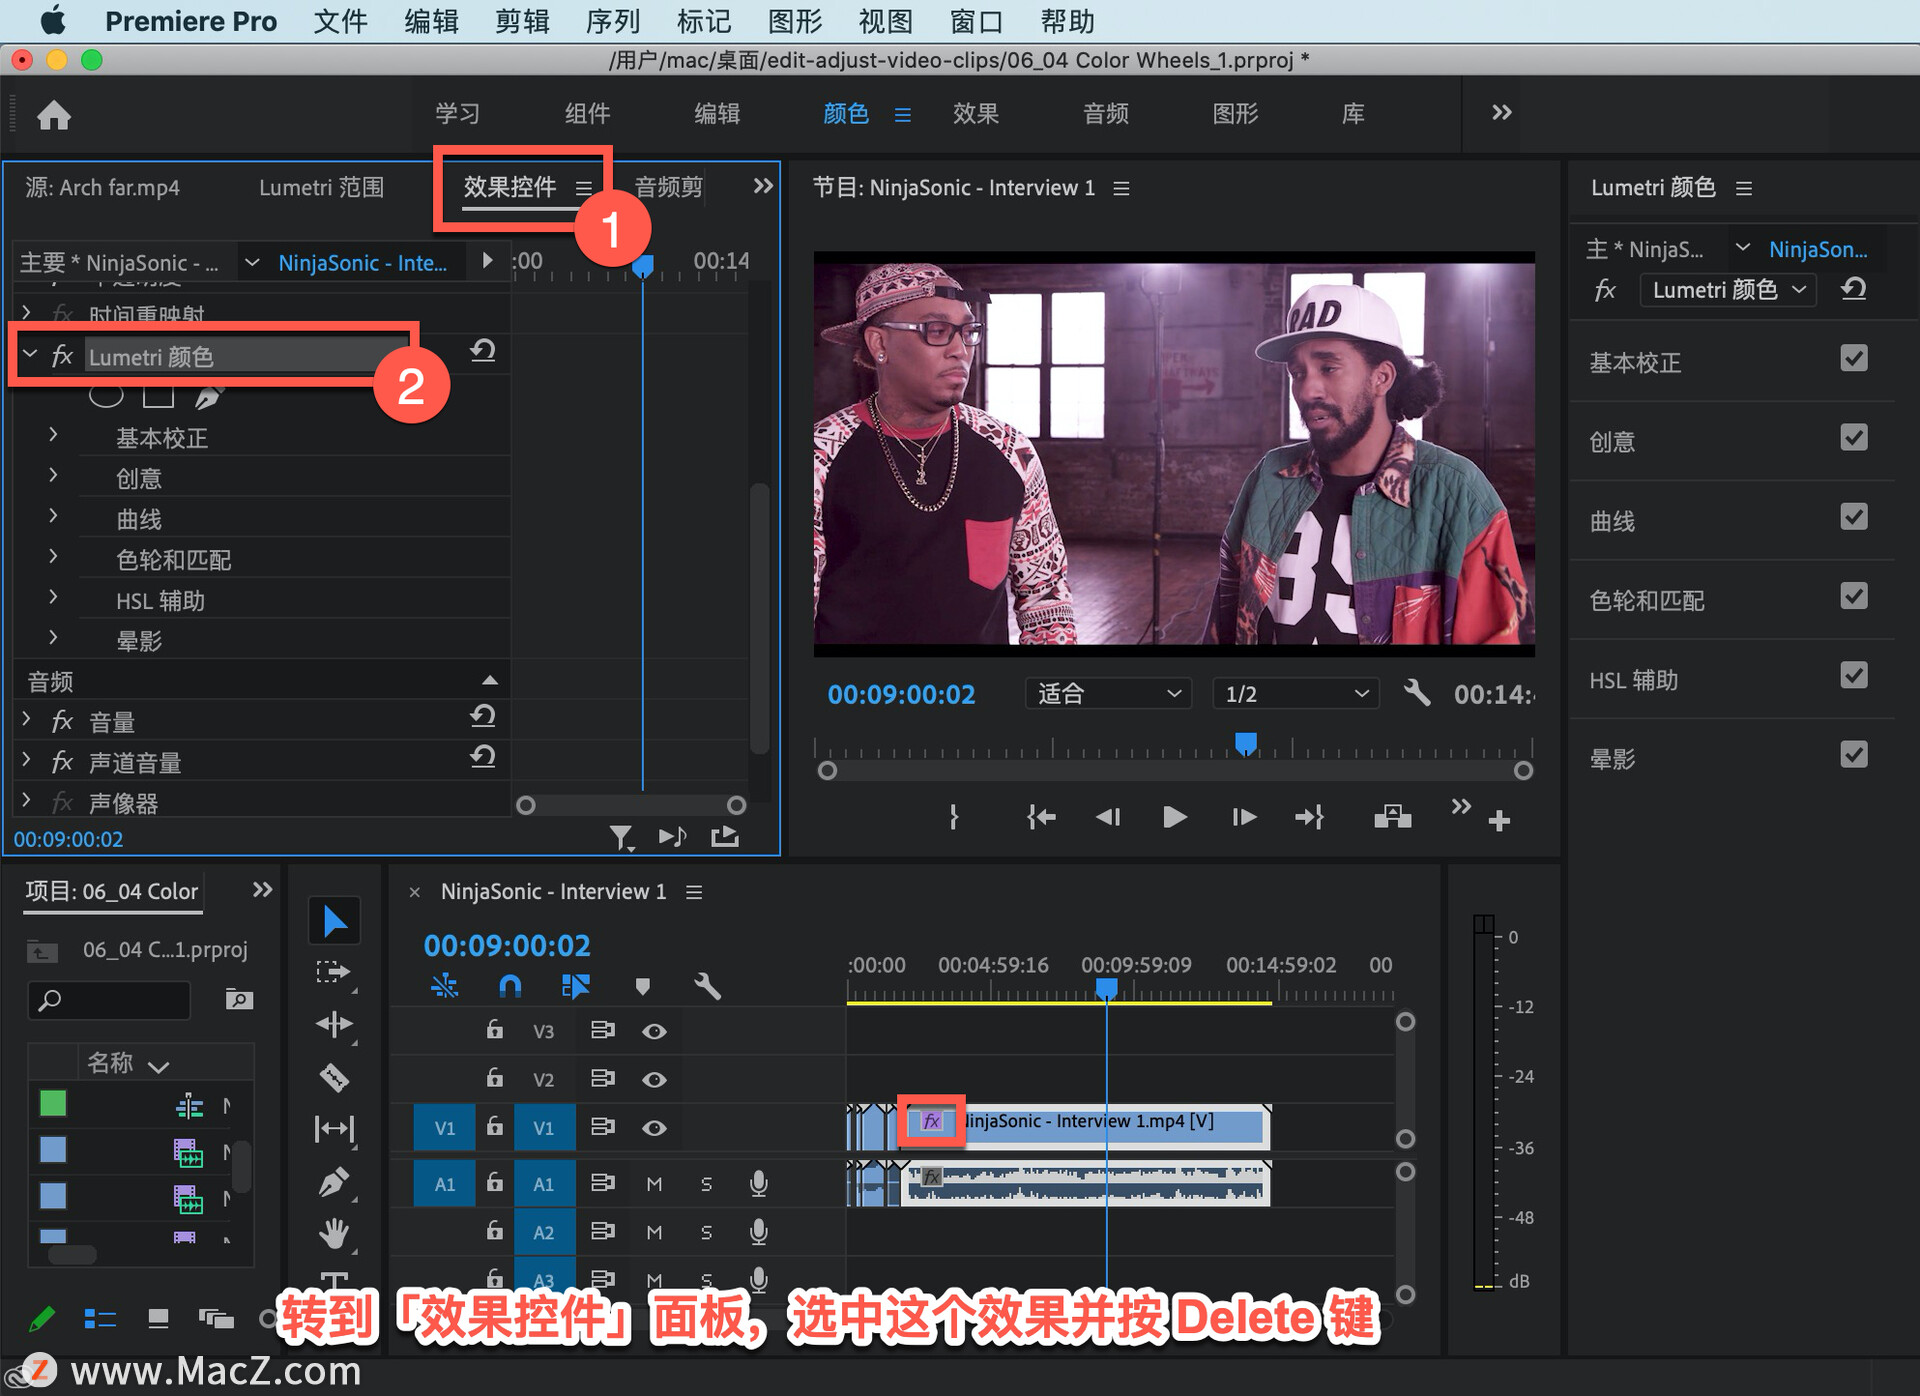This screenshot has width=1920, height=1396.
Task: Select free draw bezier mask pen
Action: pyautogui.click(x=208, y=397)
